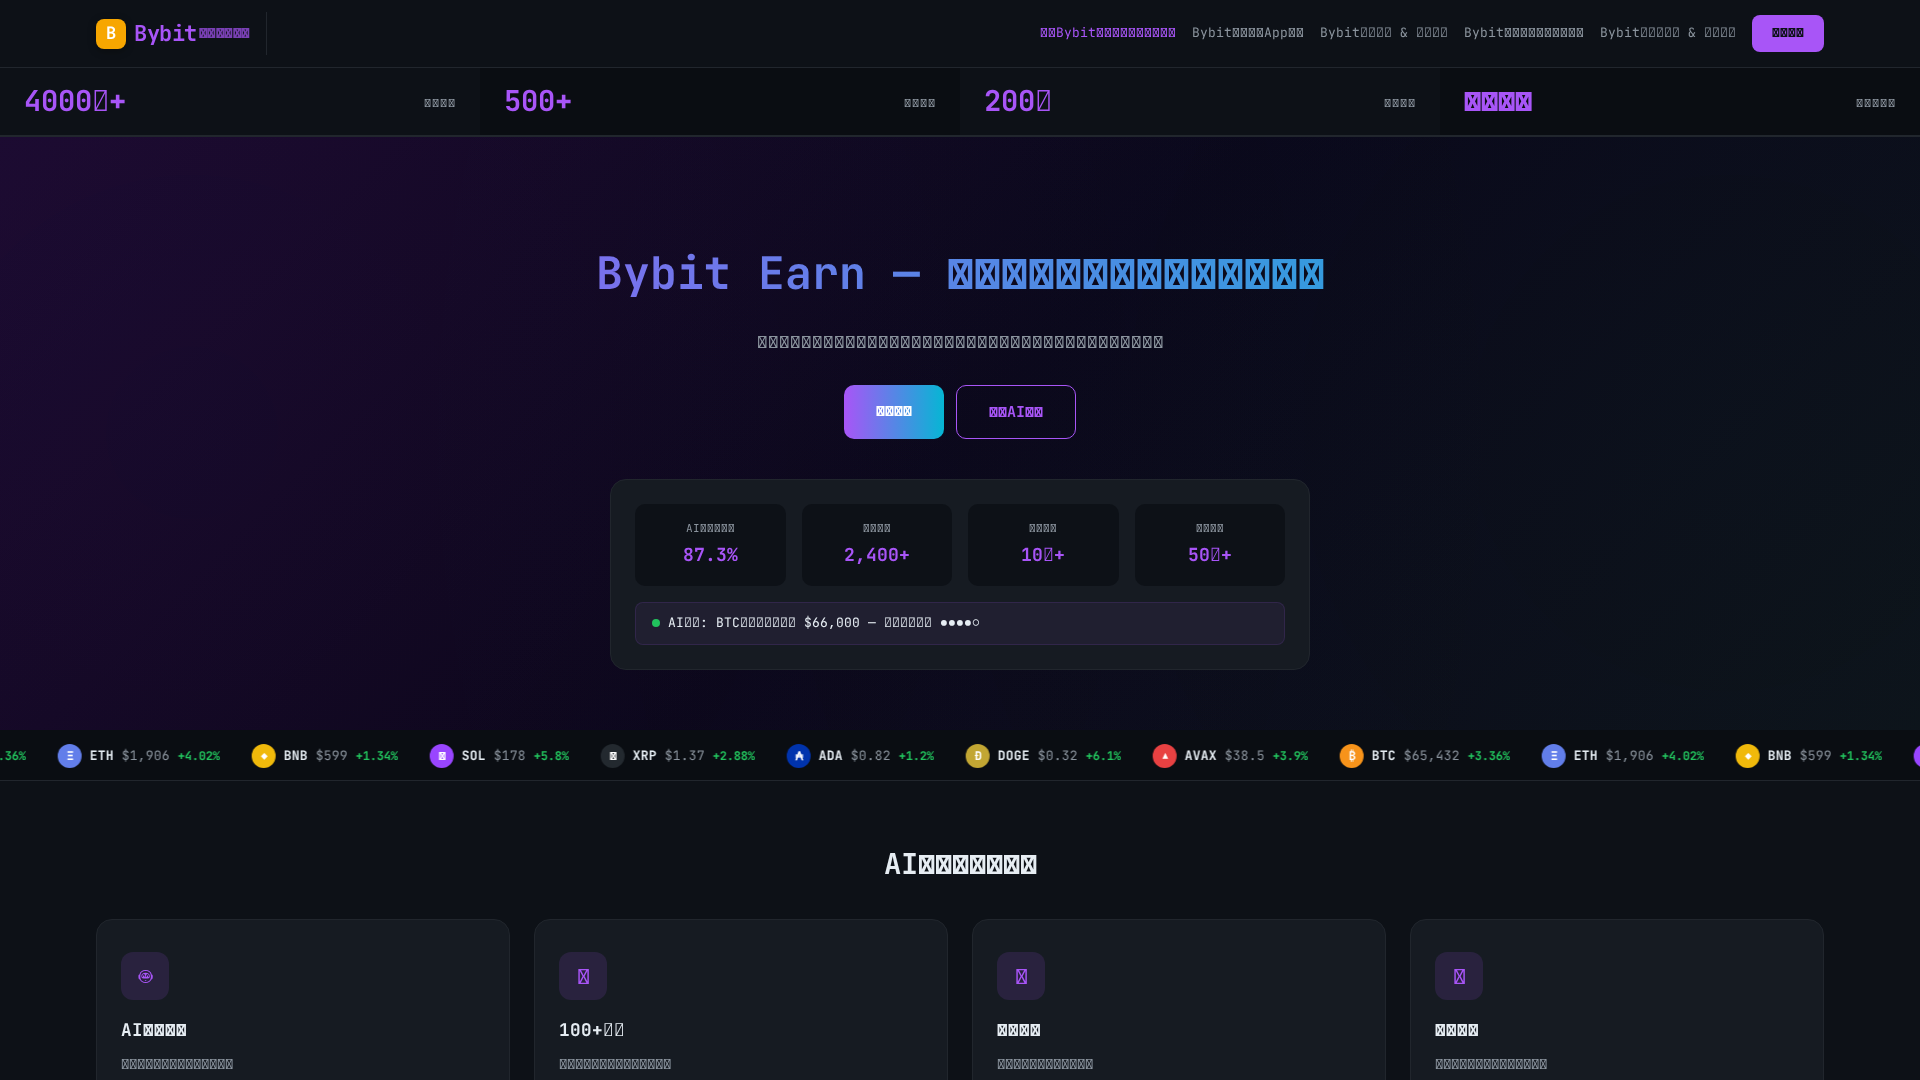The width and height of the screenshot is (1920, 1080).
Task: Click the AVAX token icon
Action: [x=1165, y=756]
